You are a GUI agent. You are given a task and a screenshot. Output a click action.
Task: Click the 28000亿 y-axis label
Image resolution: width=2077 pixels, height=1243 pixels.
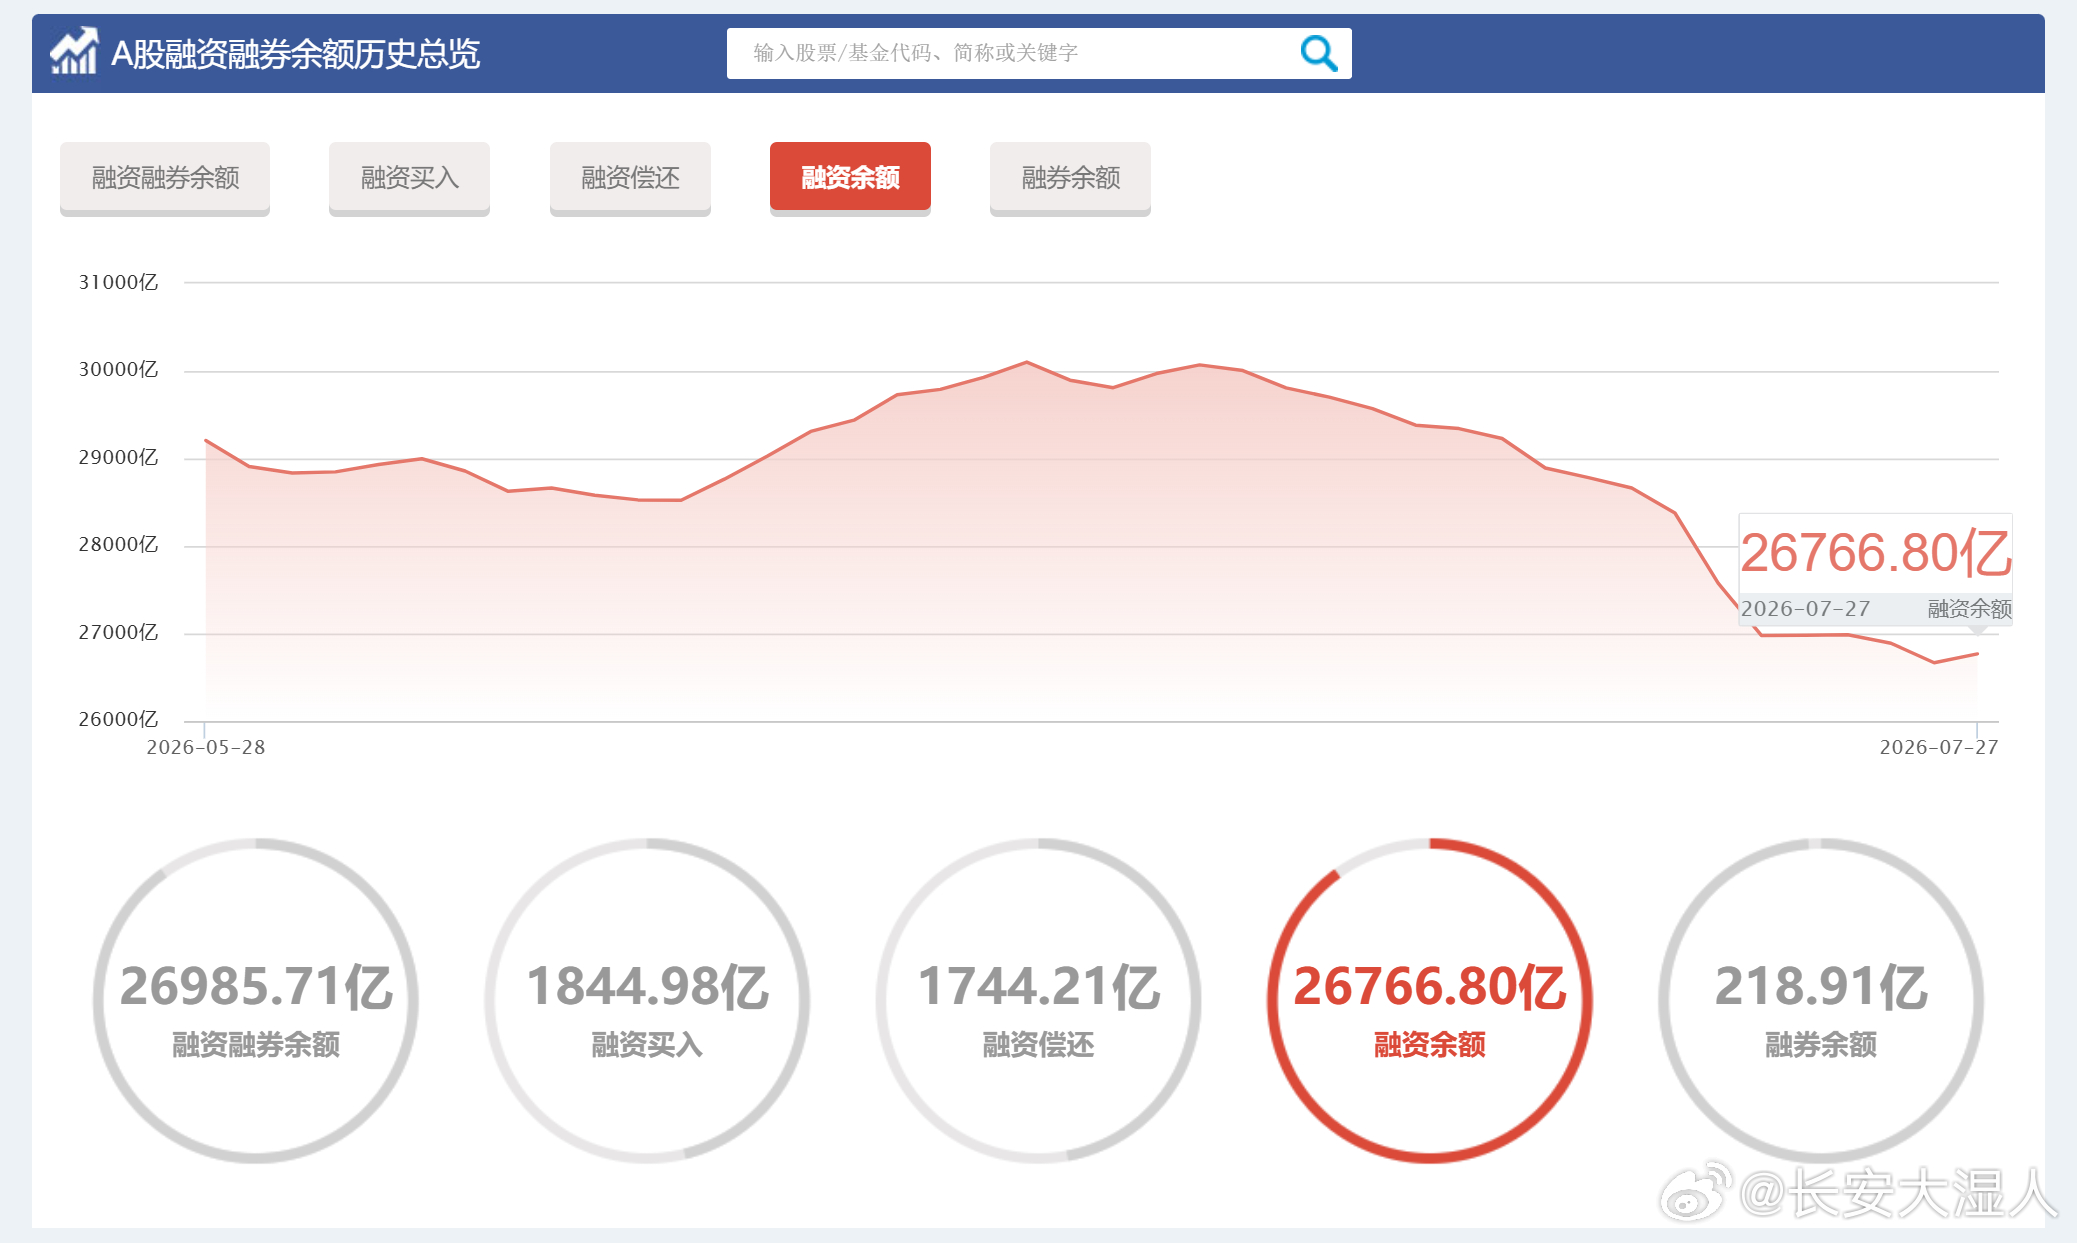pyautogui.click(x=118, y=544)
